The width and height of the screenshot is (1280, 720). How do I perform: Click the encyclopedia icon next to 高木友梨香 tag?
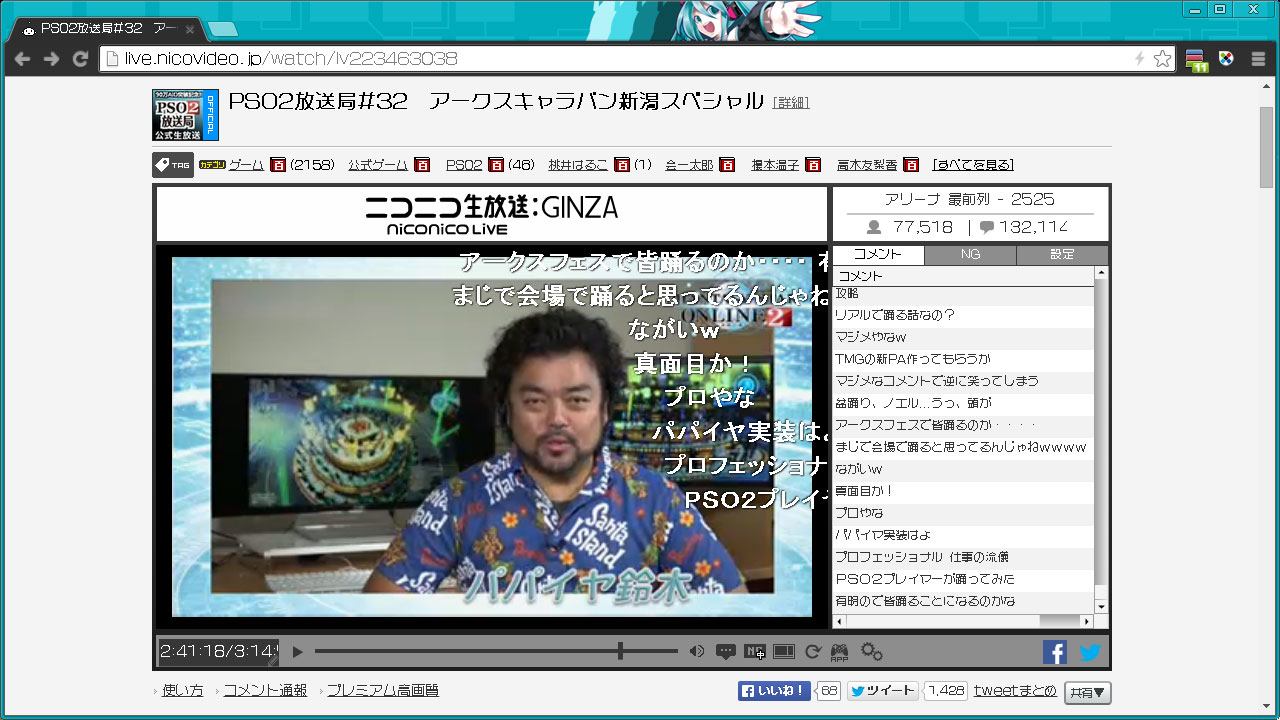tap(910, 165)
